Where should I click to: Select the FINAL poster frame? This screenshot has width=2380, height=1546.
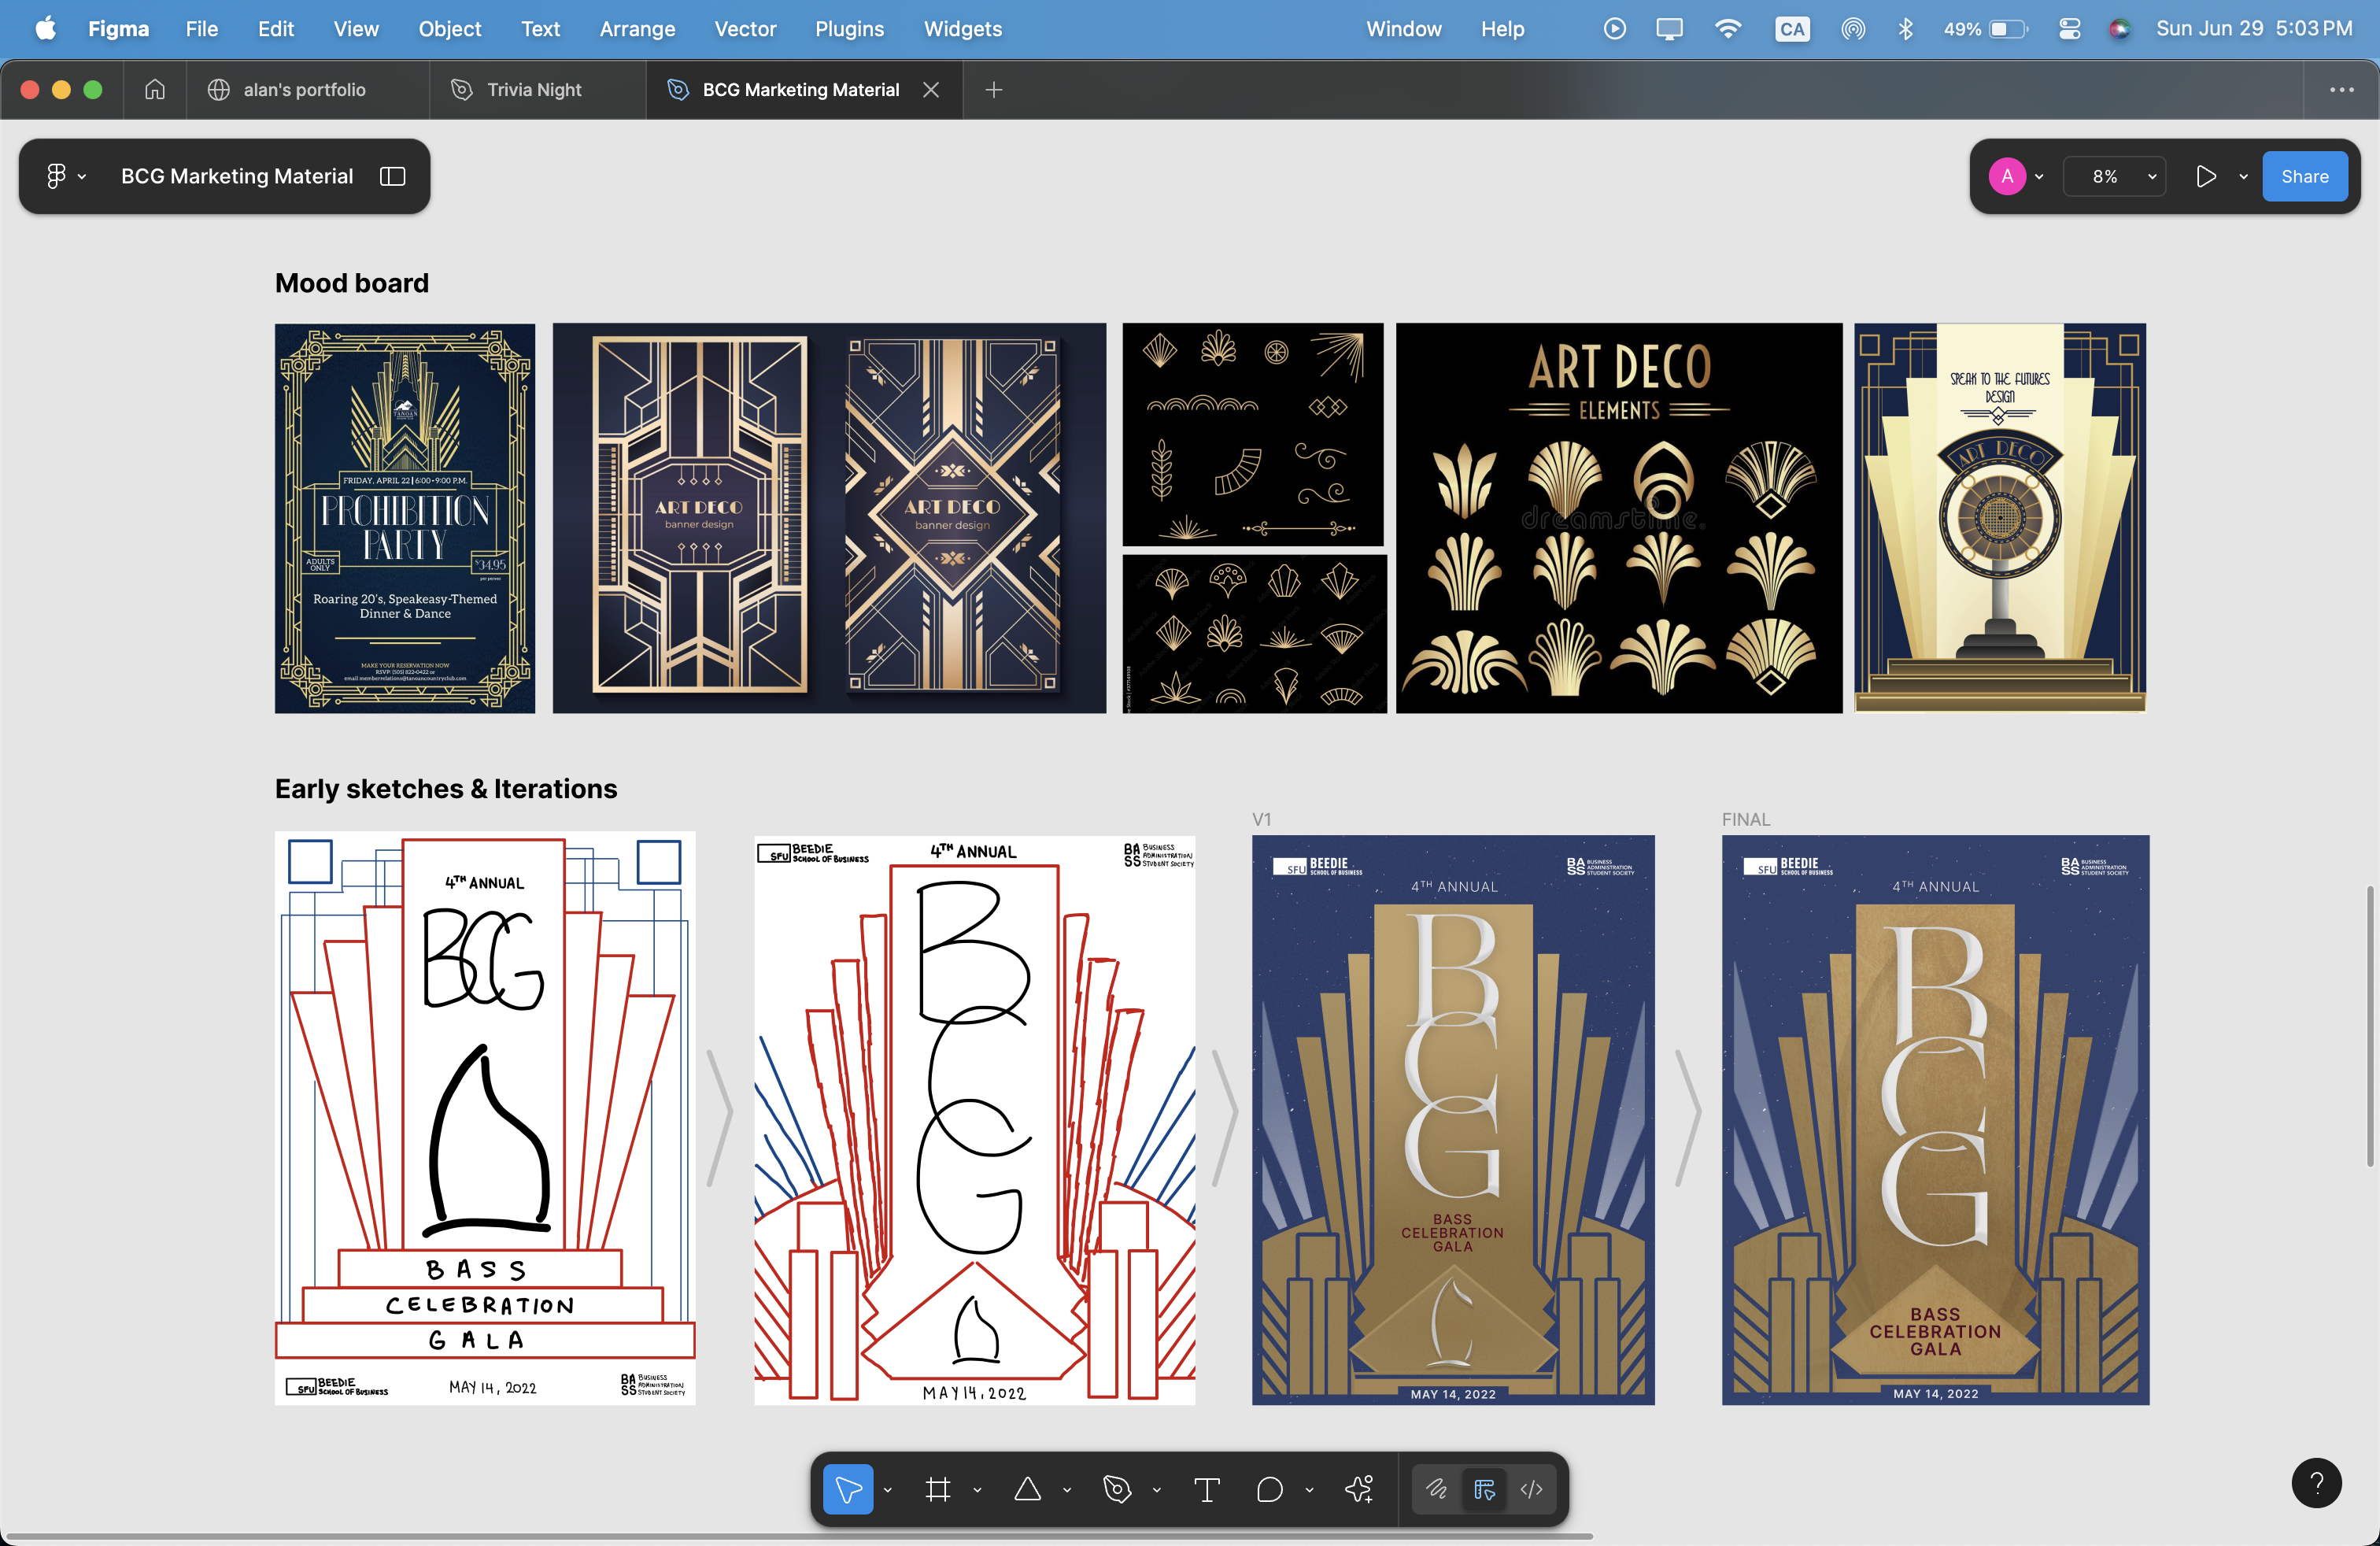[1935, 1119]
